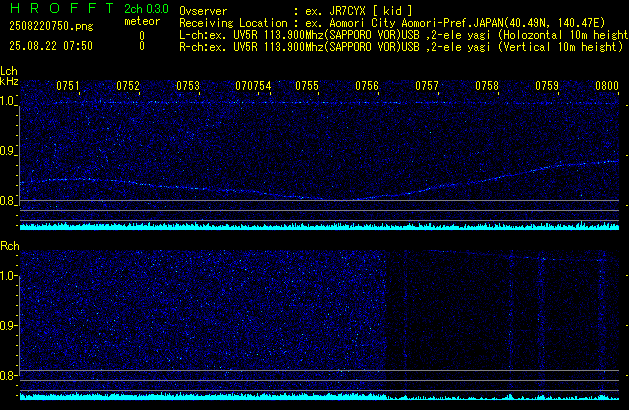Click the 0753 time marker

click(188, 86)
